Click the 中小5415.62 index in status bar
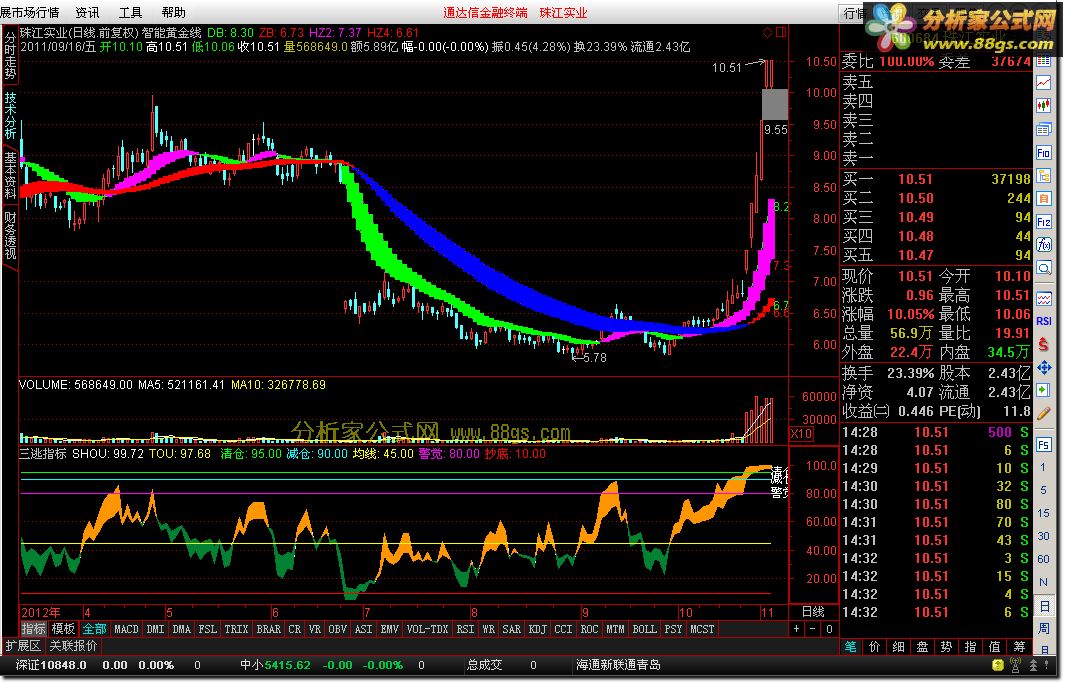1065x683 pixels. click(x=276, y=665)
